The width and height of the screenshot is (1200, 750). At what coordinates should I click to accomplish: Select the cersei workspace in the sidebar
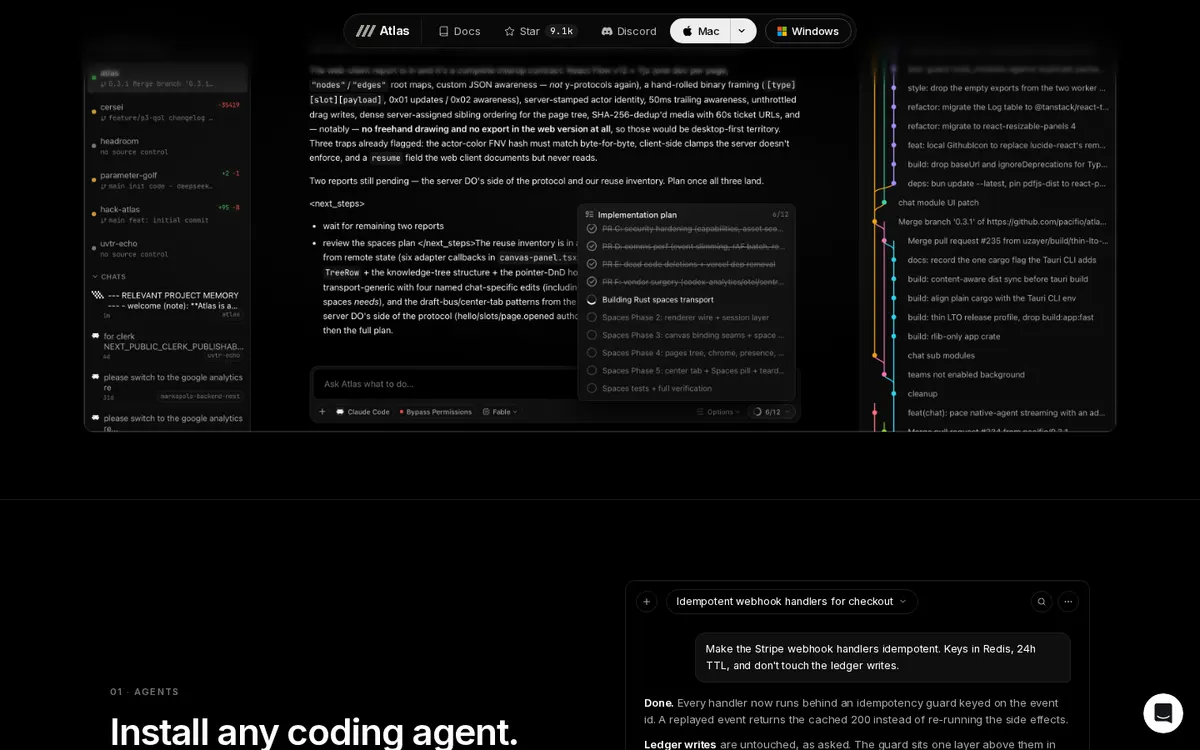point(166,111)
